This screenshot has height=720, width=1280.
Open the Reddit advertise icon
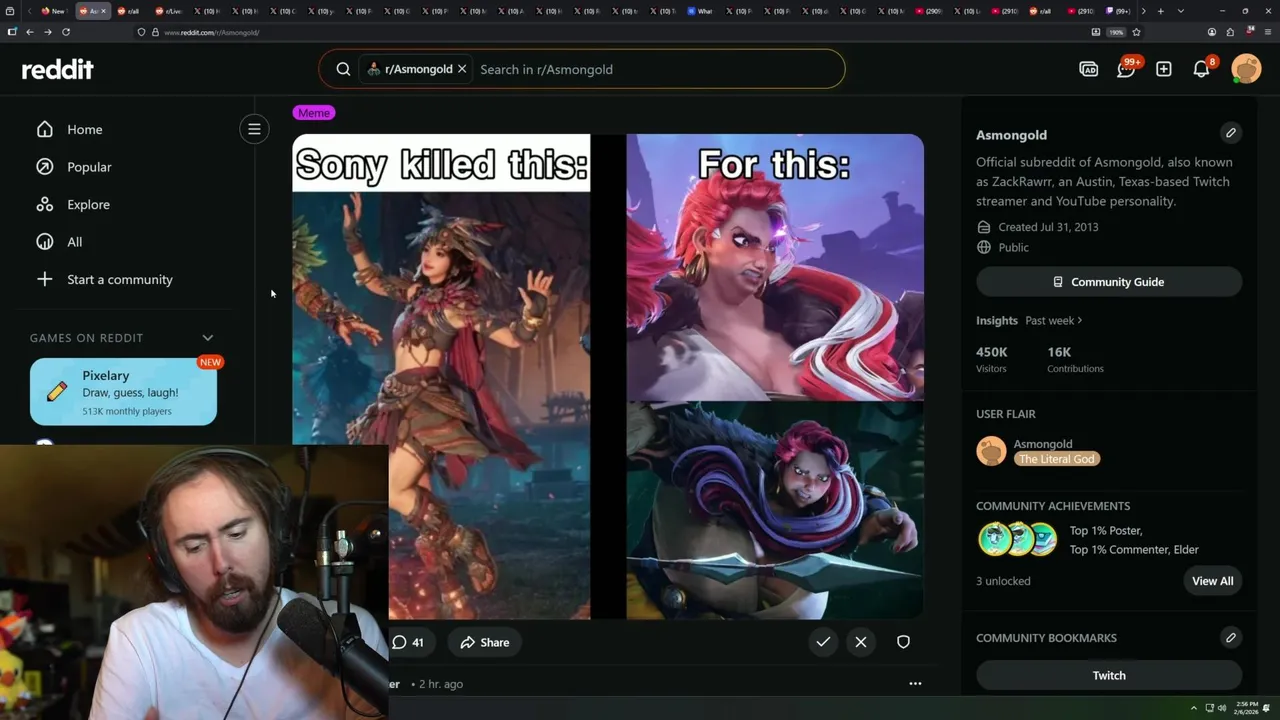[x=1089, y=69]
